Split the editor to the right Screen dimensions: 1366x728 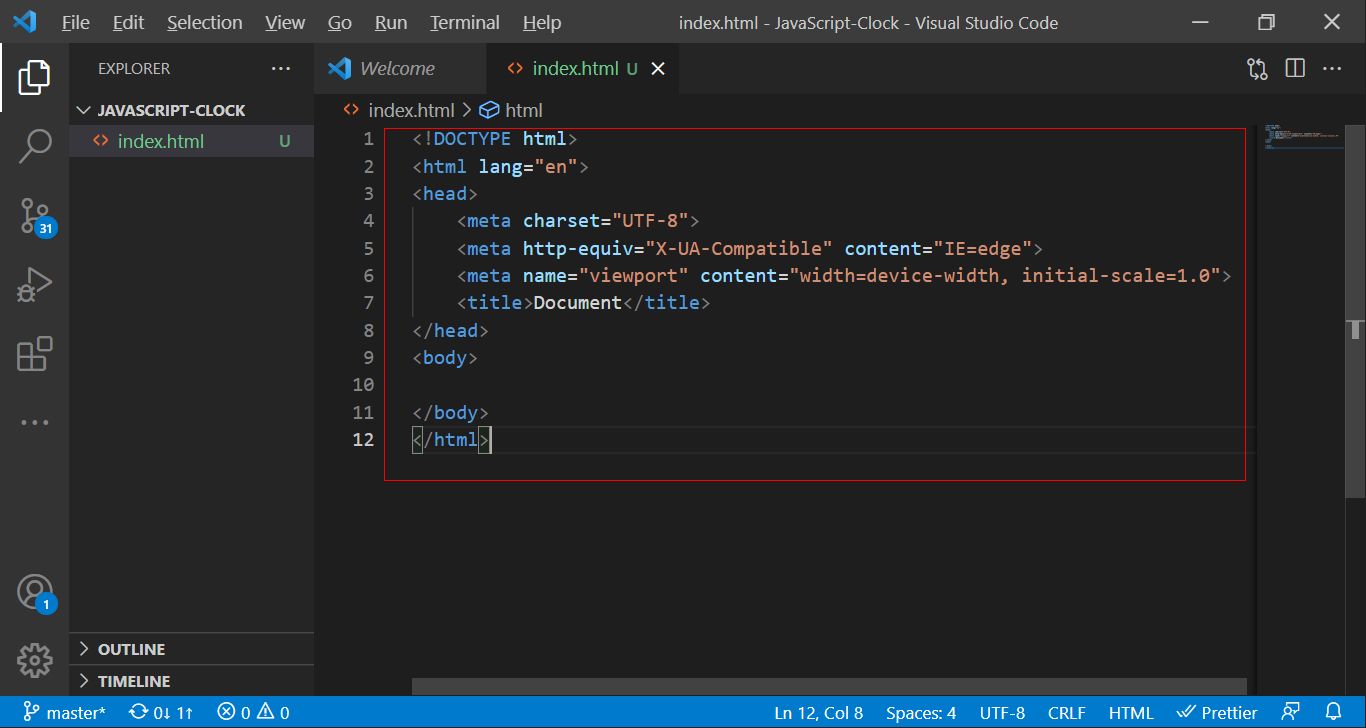pyautogui.click(x=1295, y=69)
